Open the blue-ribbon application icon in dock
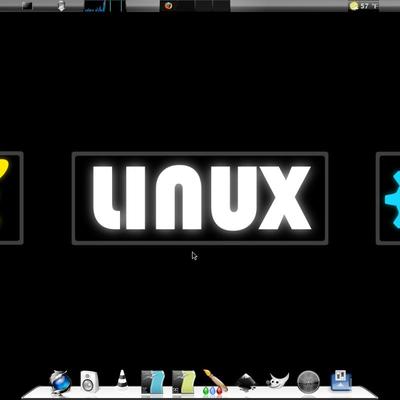 click(153, 381)
